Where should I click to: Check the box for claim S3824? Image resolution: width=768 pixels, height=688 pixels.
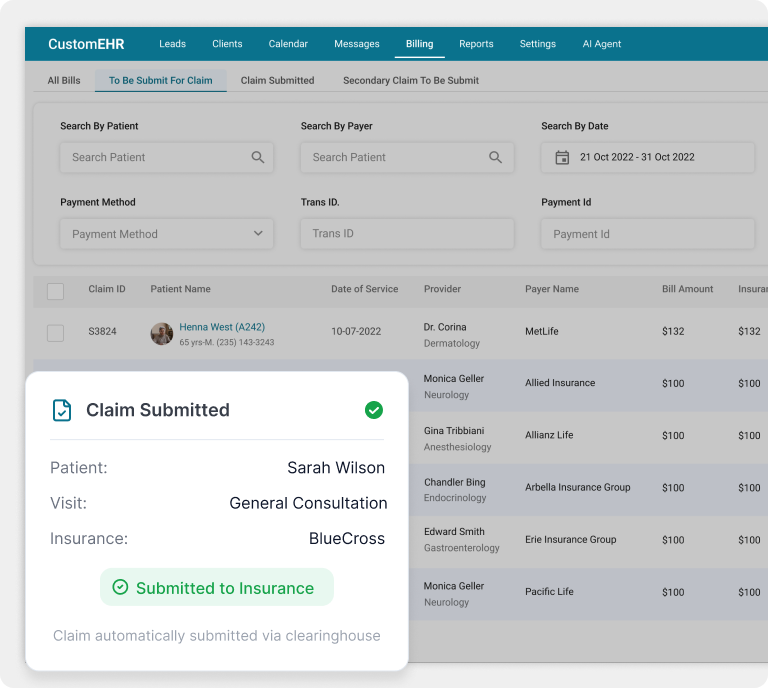(56, 333)
